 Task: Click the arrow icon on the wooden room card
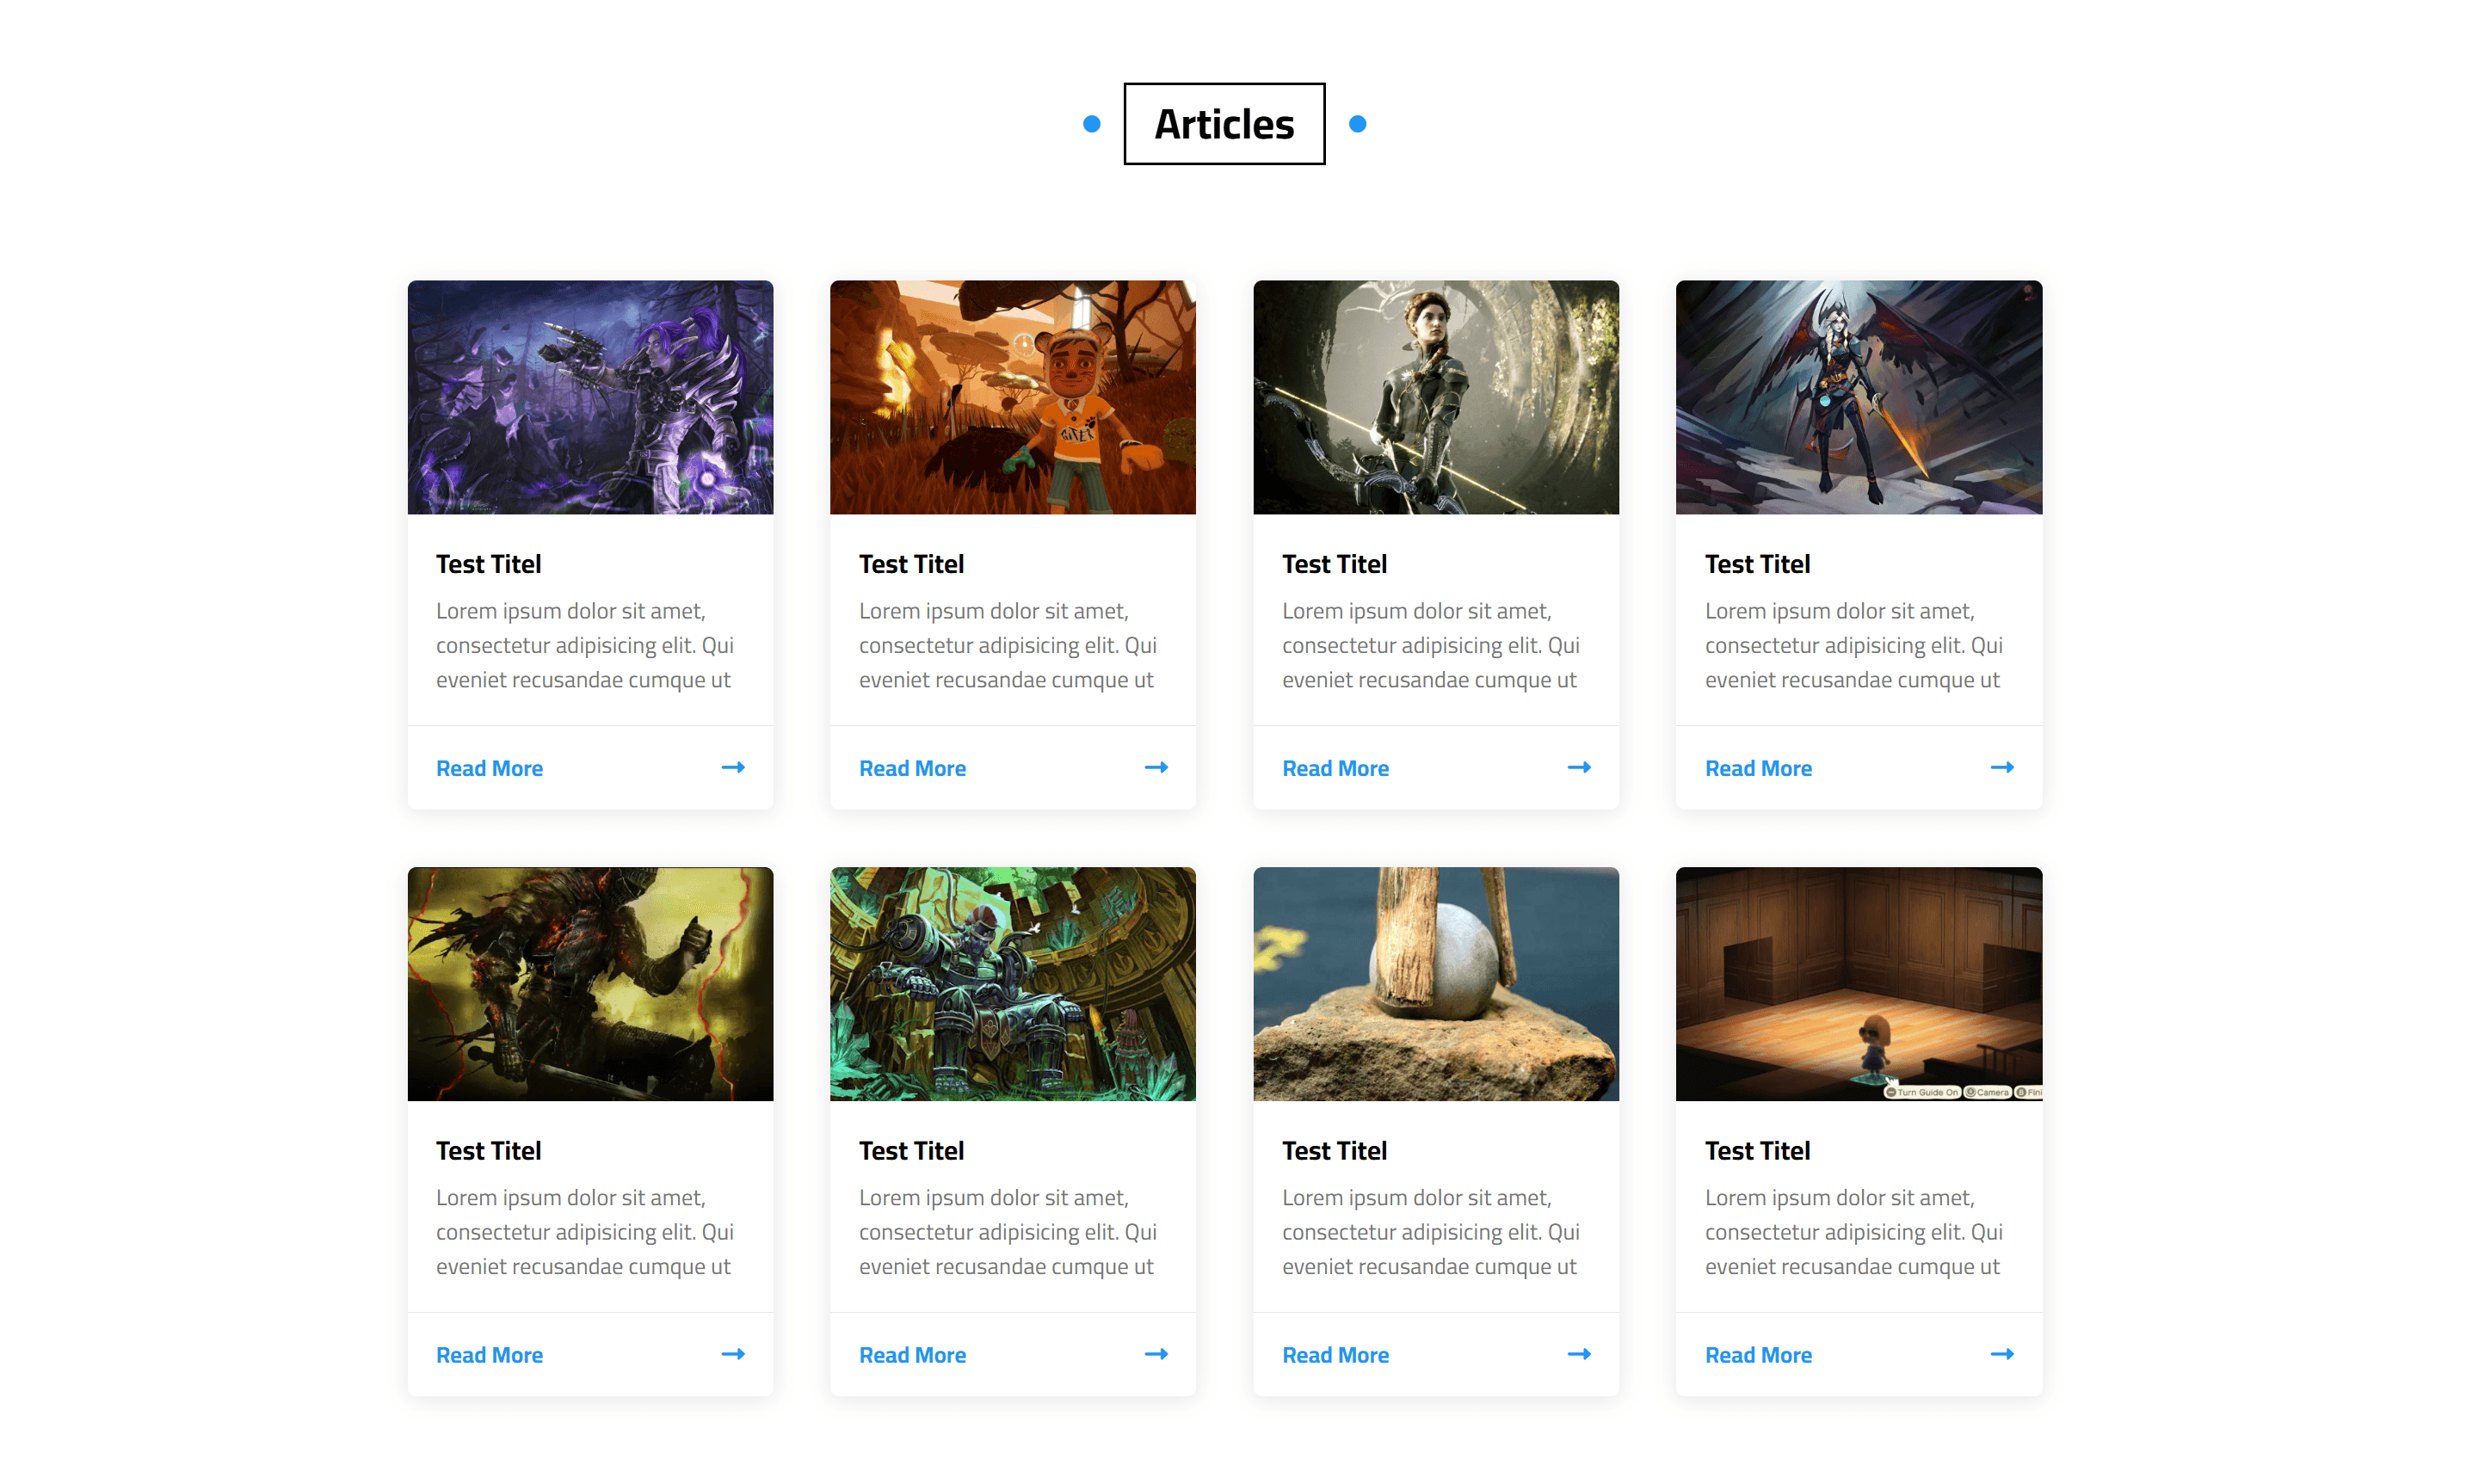click(2002, 1354)
